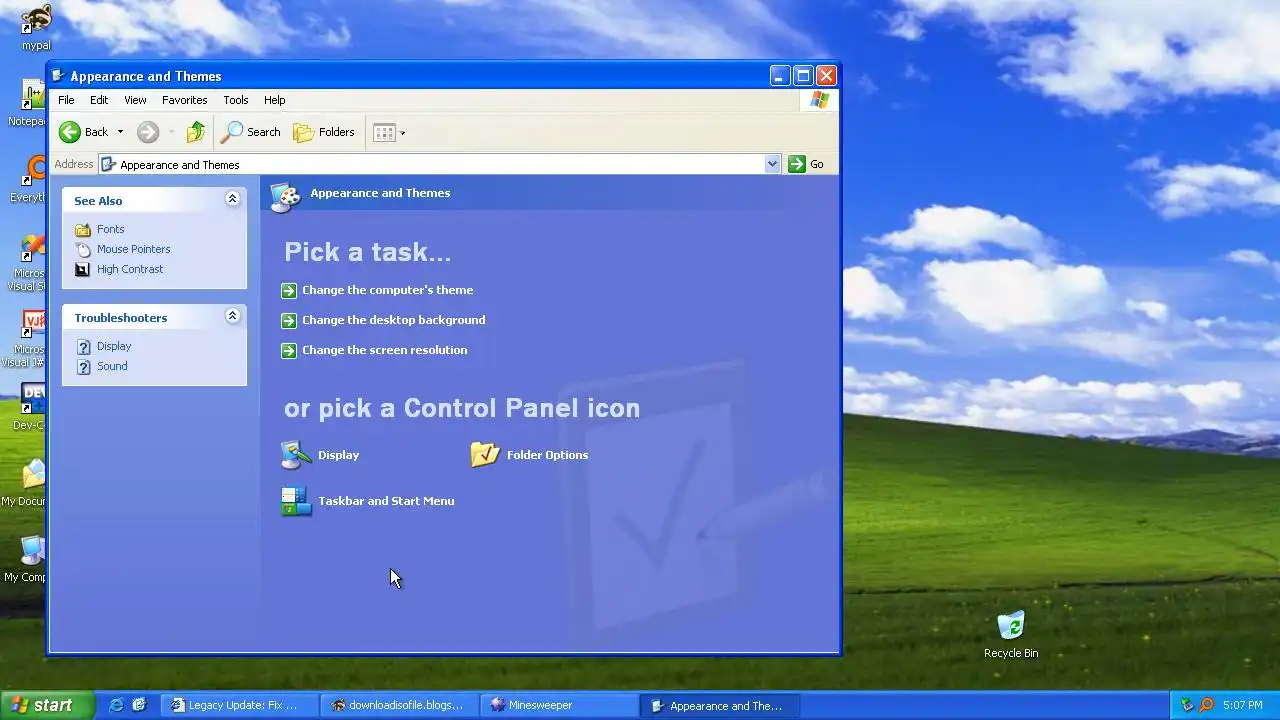Switch to Minesweeper taskbar button
The height and width of the screenshot is (720, 1280).
click(559, 705)
